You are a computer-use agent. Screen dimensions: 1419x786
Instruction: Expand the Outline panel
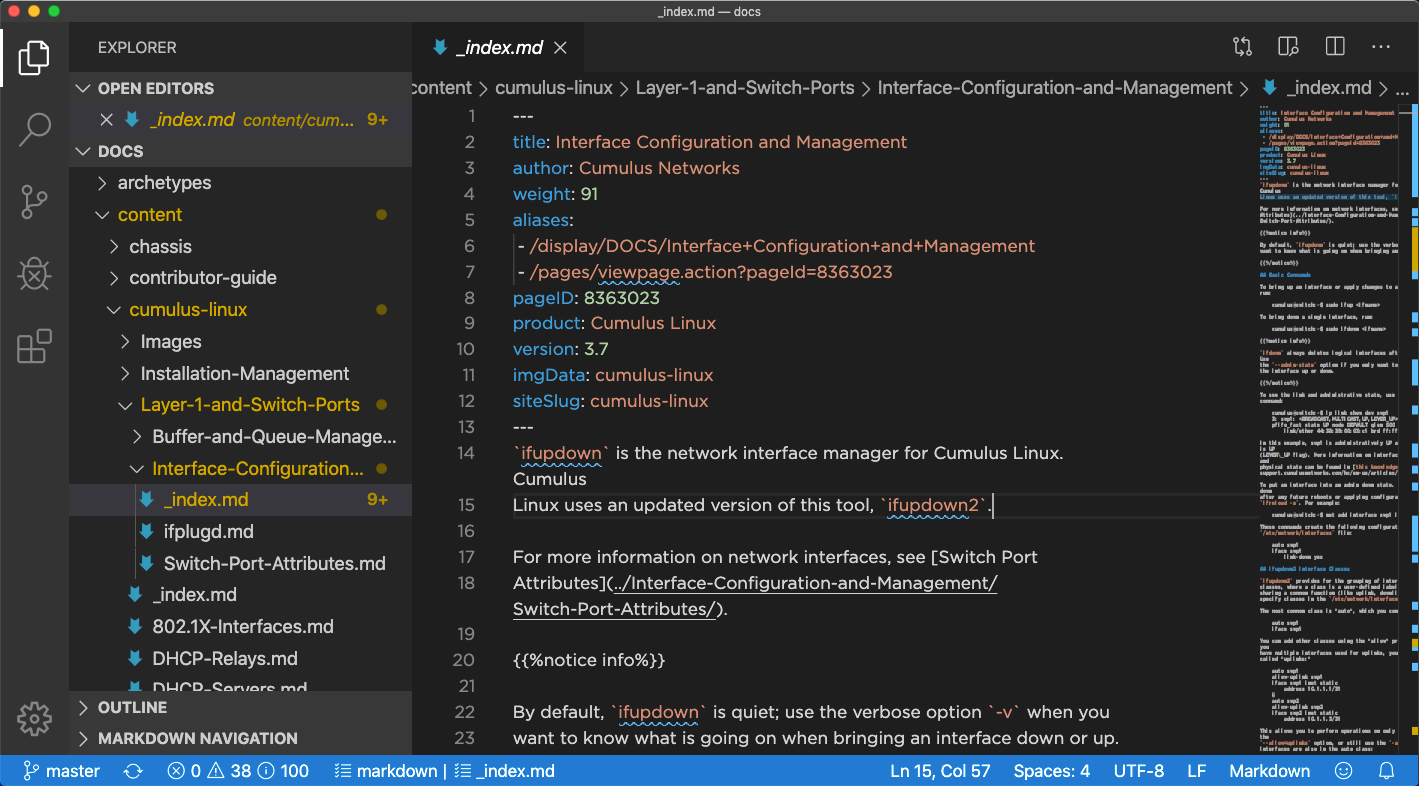tap(132, 707)
